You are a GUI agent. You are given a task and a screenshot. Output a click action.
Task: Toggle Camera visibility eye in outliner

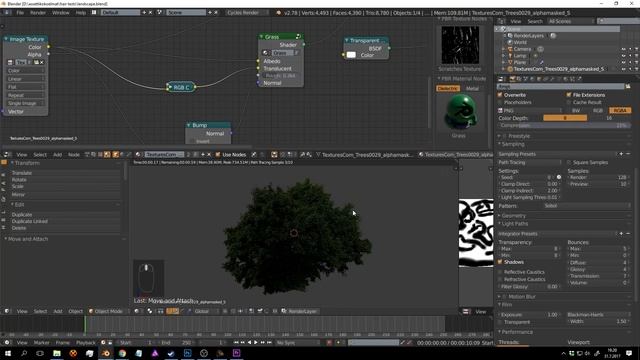pyautogui.click(x=623, y=49)
